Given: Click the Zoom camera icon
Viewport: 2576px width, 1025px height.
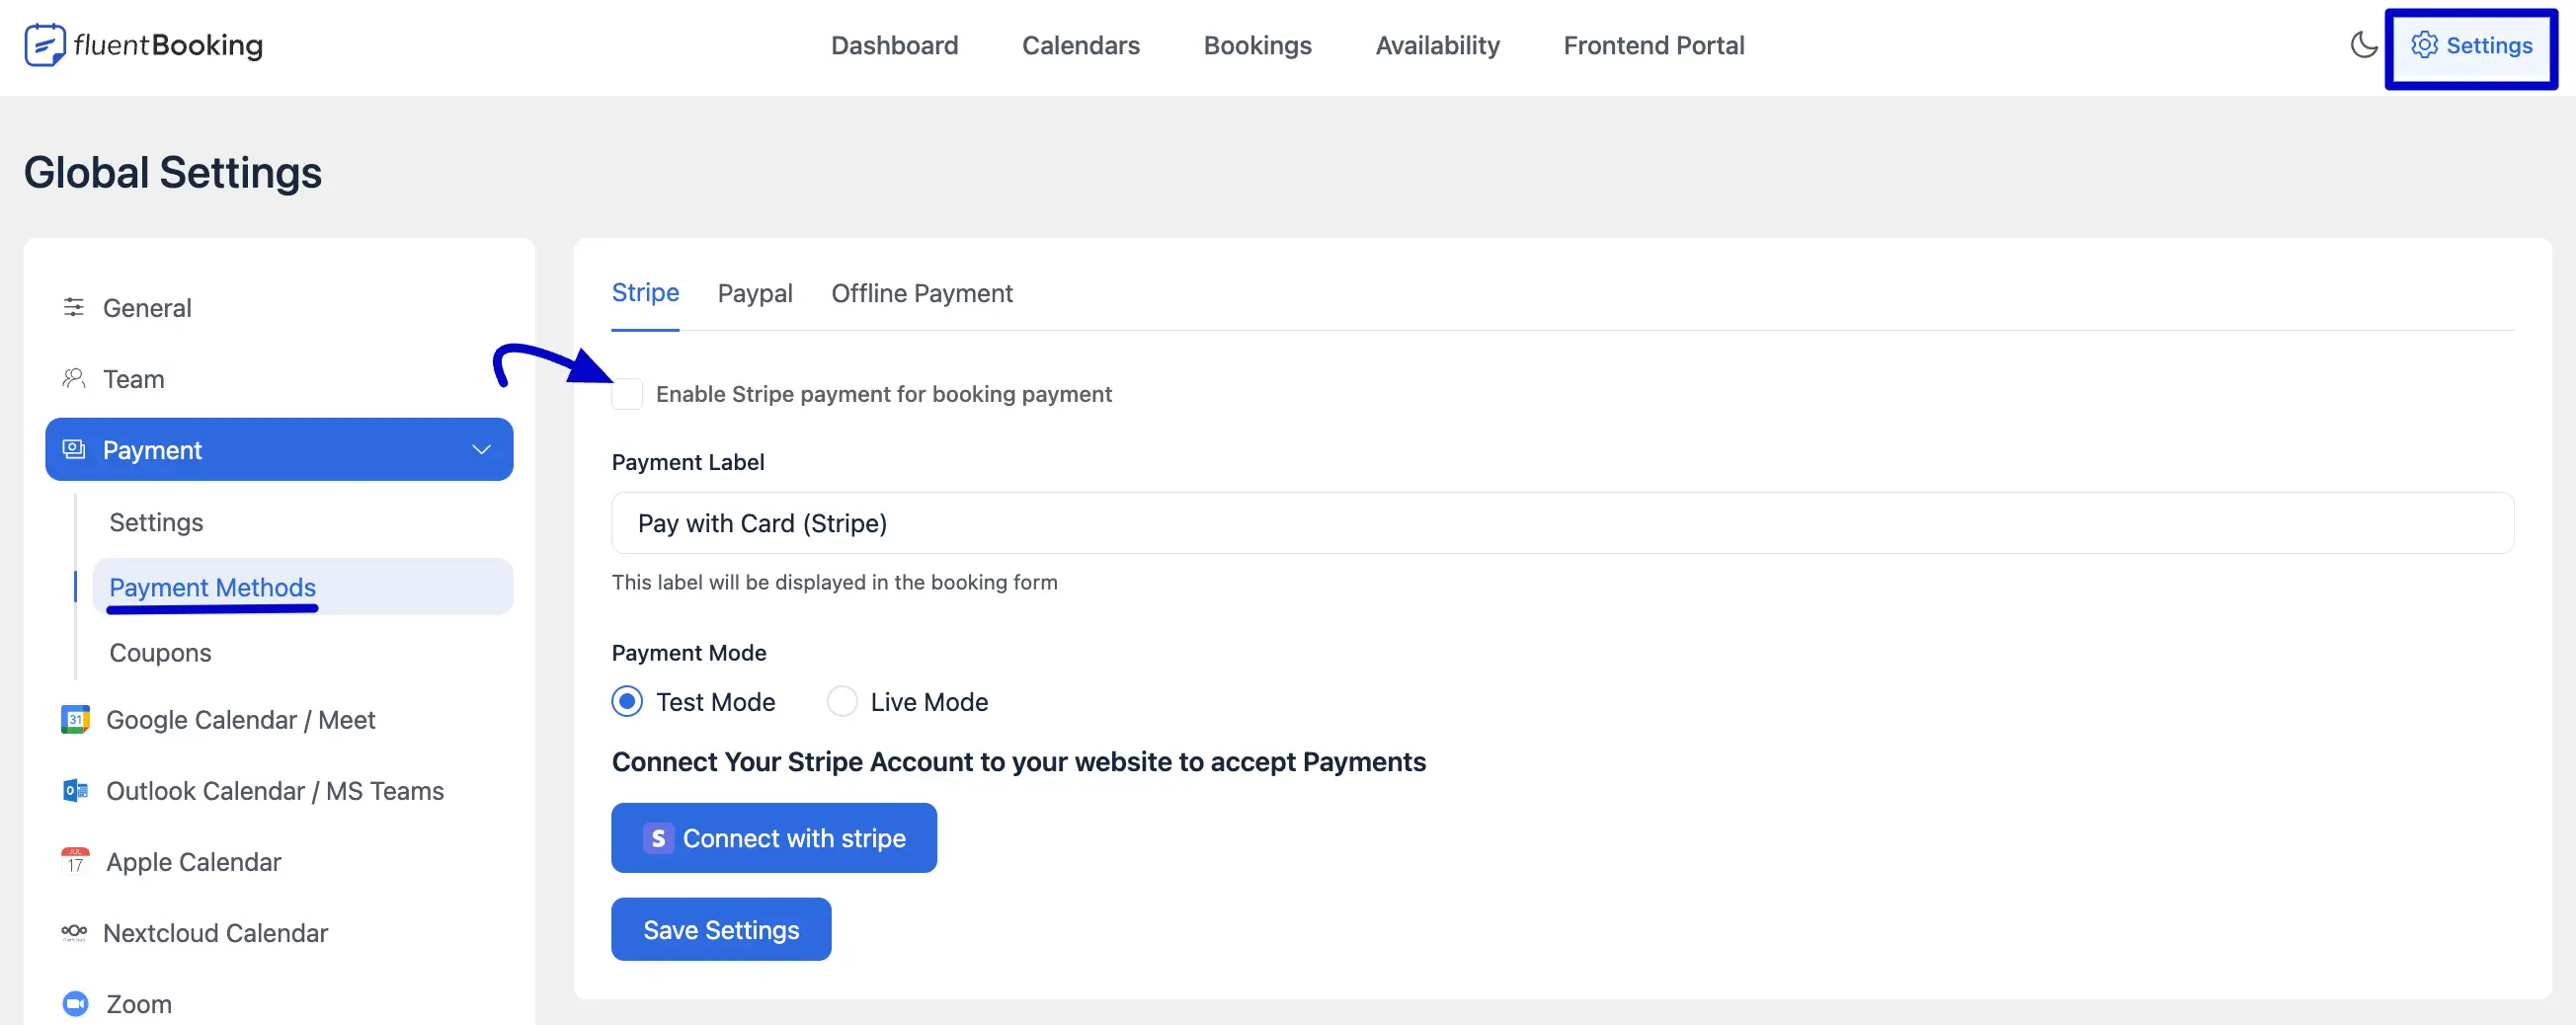Looking at the screenshot, I should pos(75,1003).
